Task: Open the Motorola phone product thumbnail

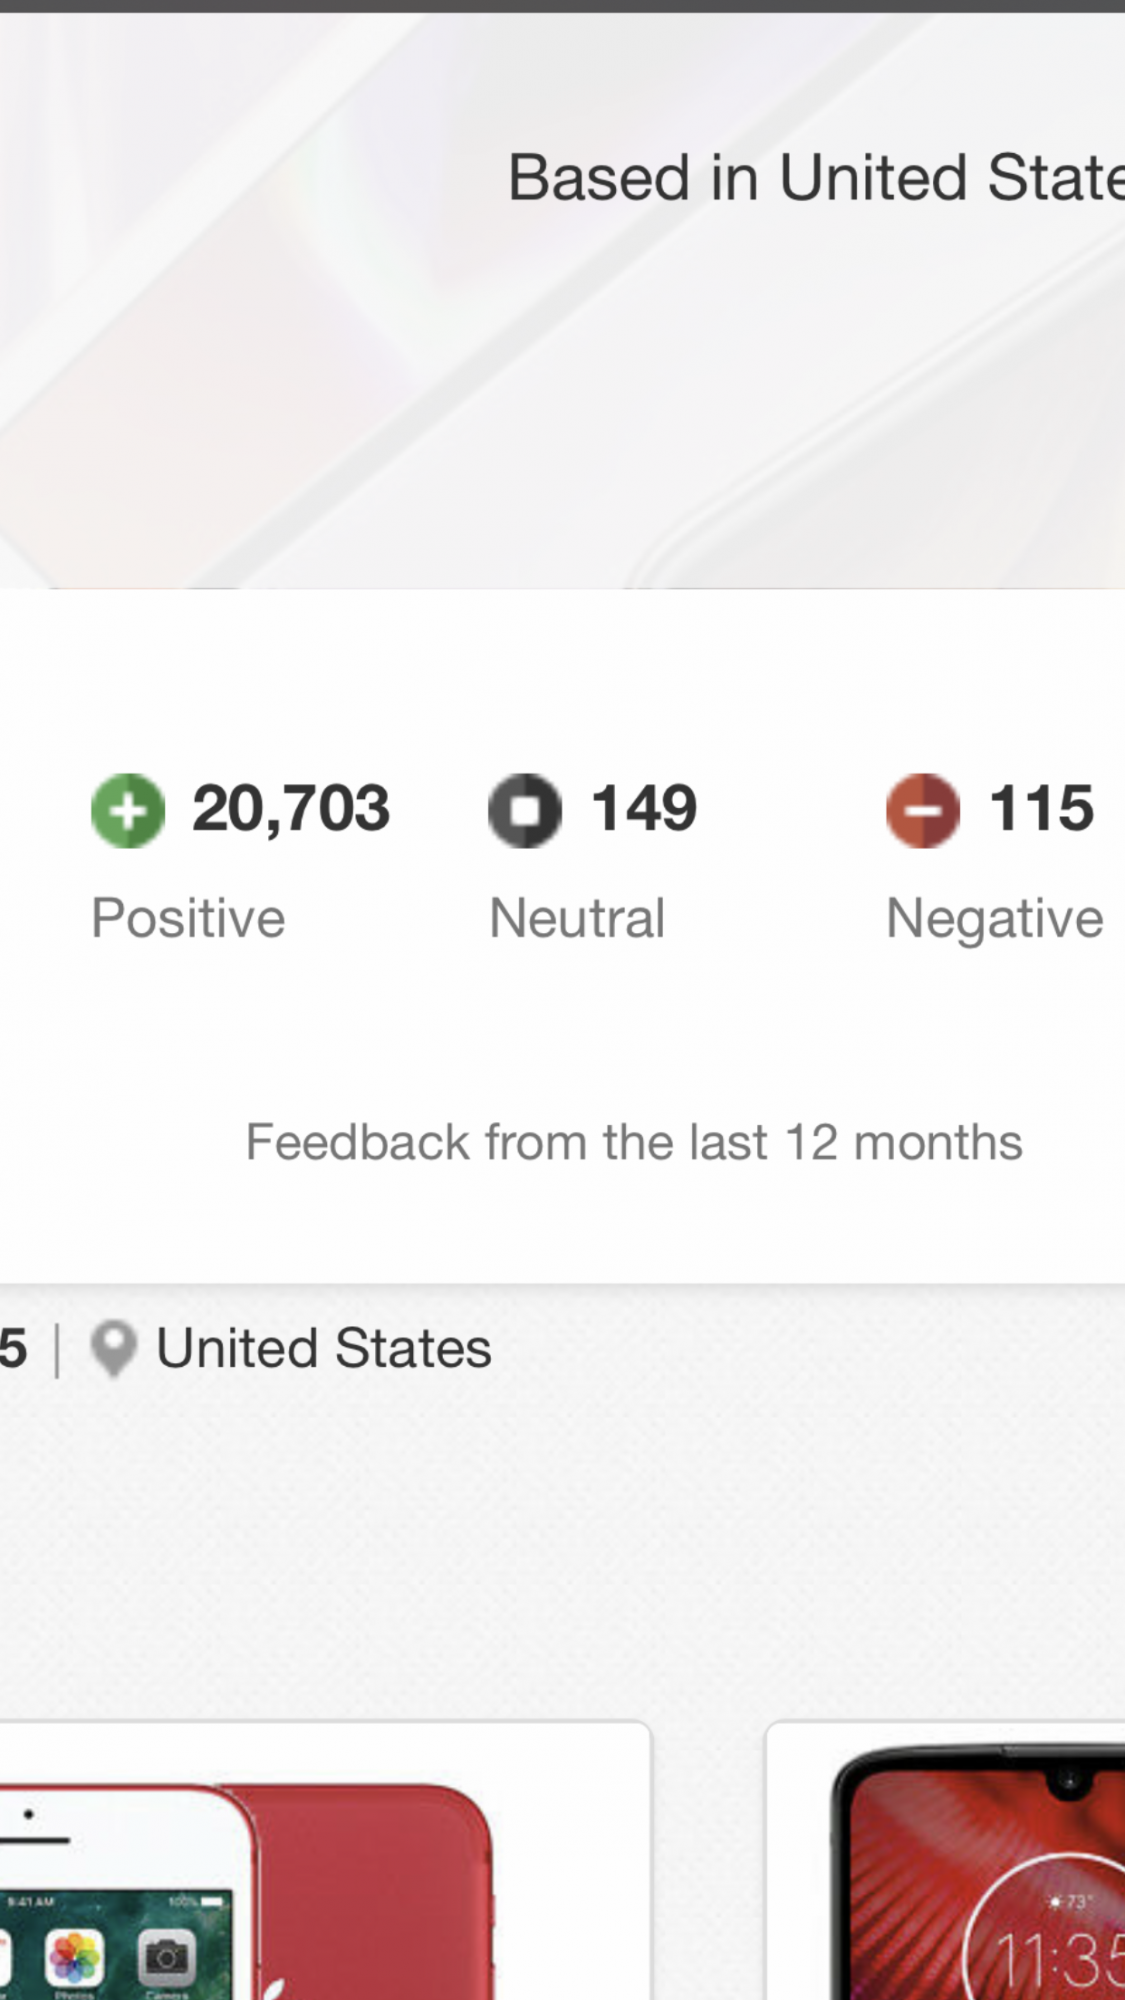Action: point(946,1861)
